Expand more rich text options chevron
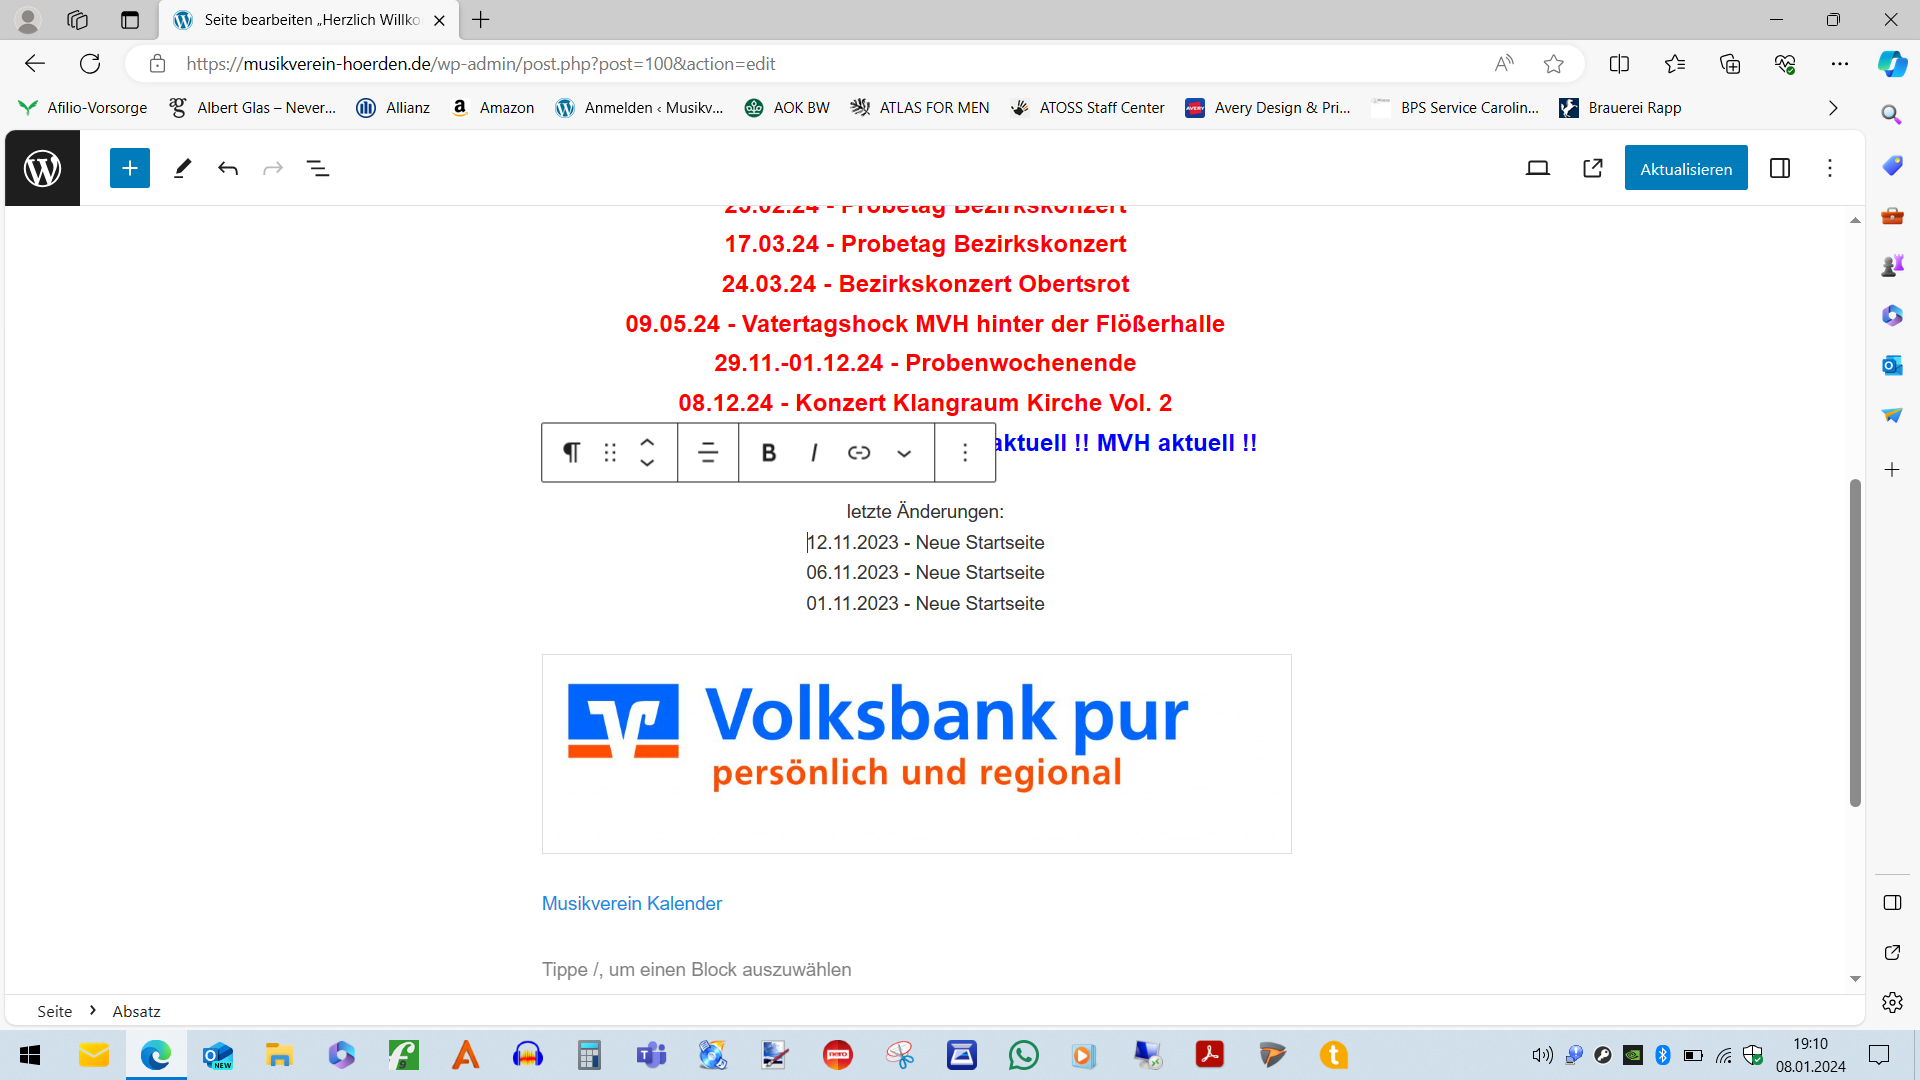 [904, 453]
